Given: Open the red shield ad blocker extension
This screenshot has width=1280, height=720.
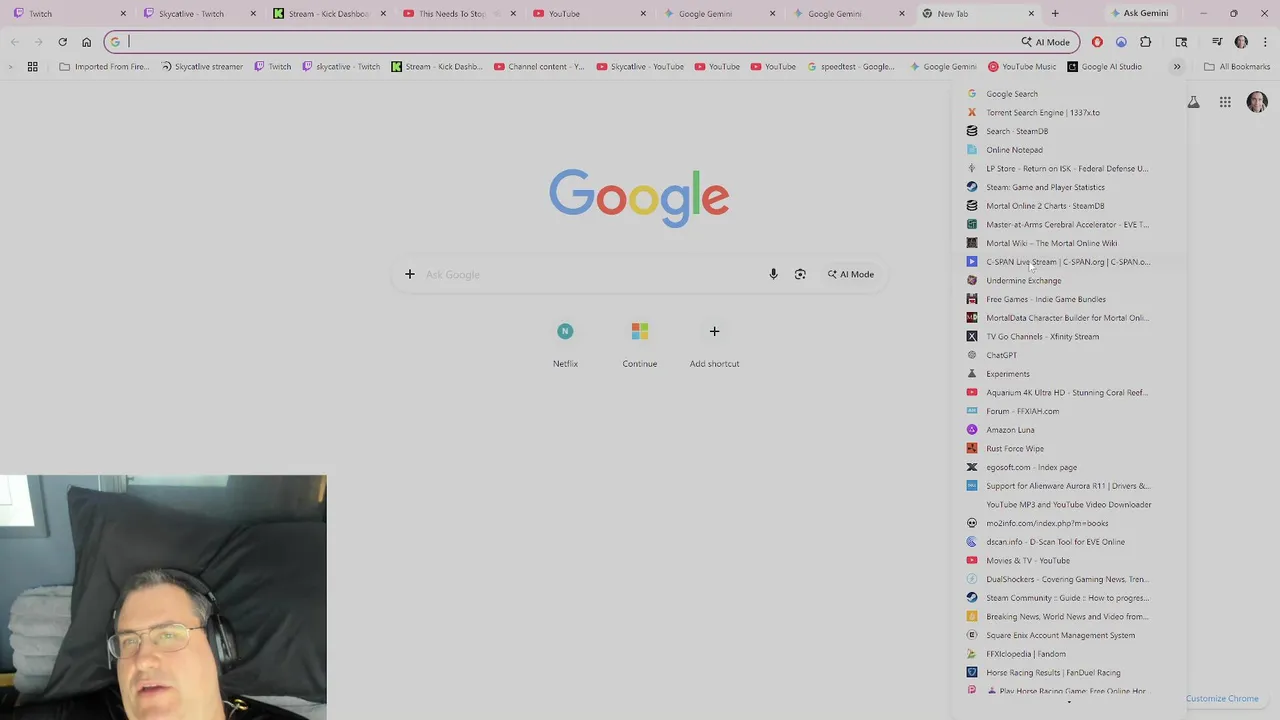Looking at the screenshot, I should tap(1097, 42).
